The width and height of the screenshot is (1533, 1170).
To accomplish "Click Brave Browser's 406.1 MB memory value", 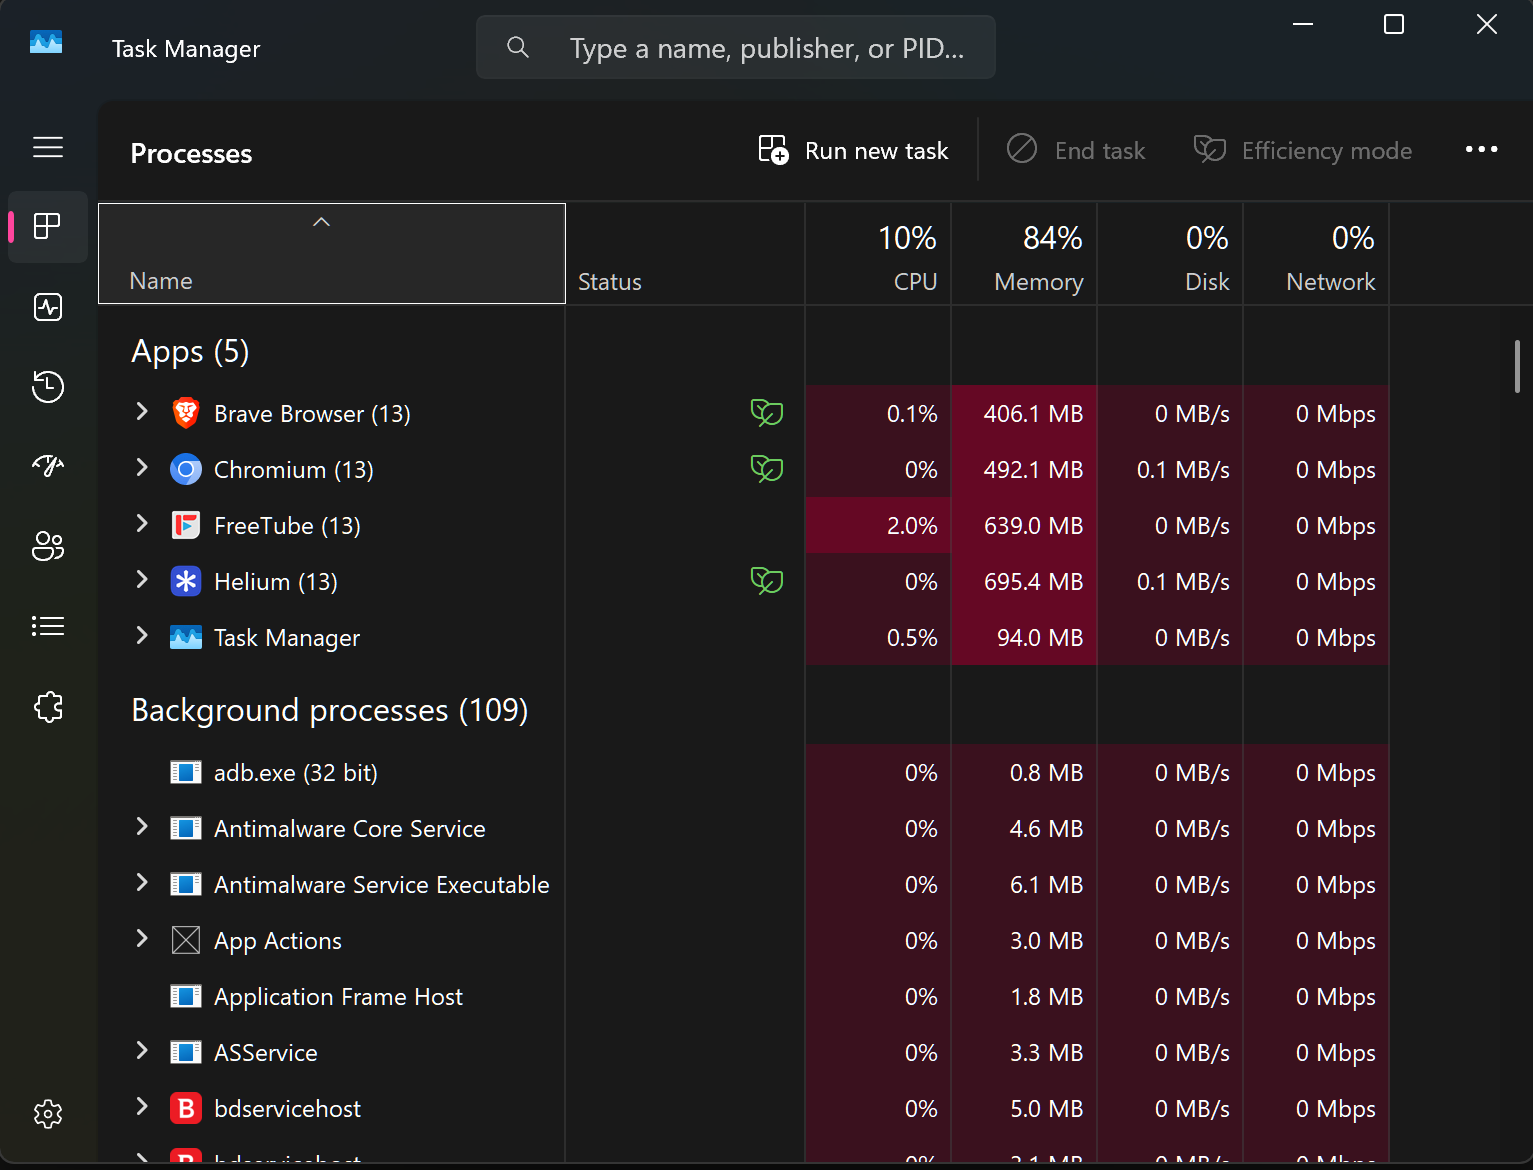I will click(1033, 414).
